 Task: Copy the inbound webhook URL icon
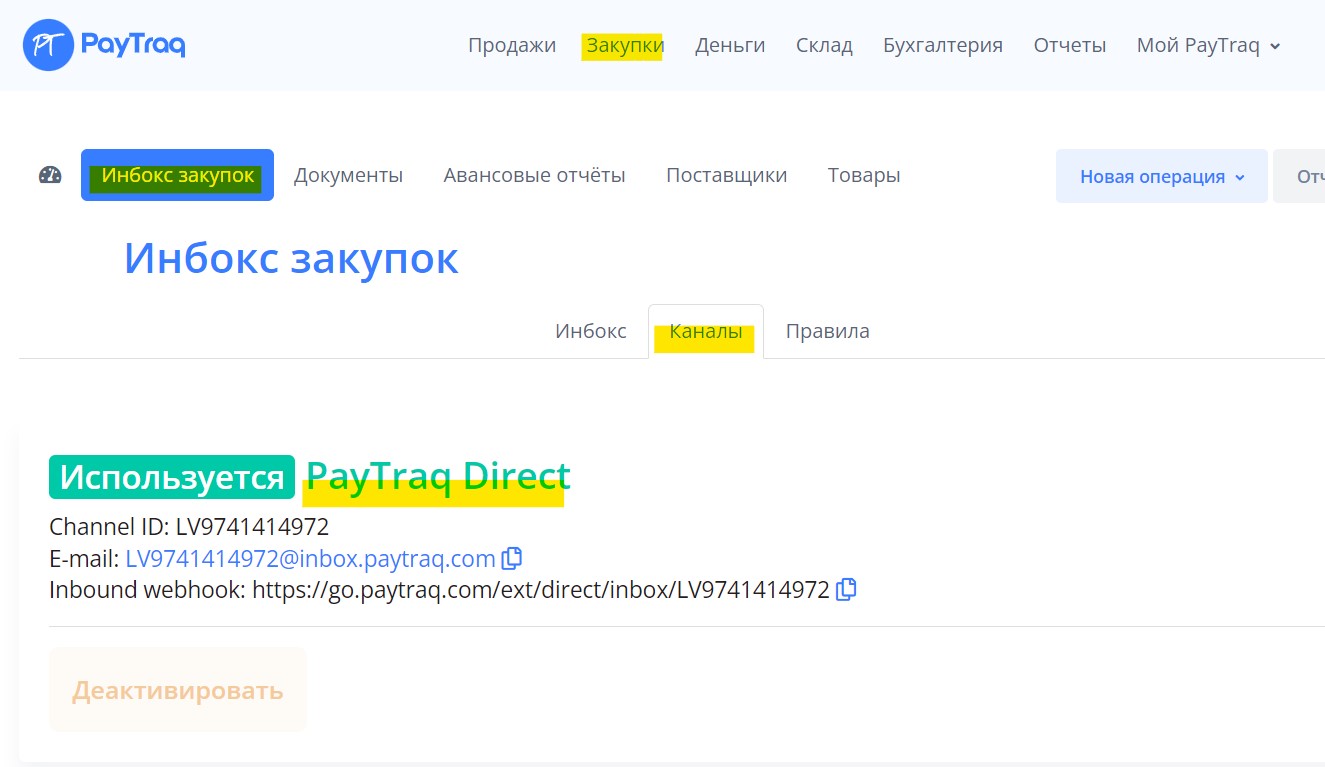pos(846,590)
